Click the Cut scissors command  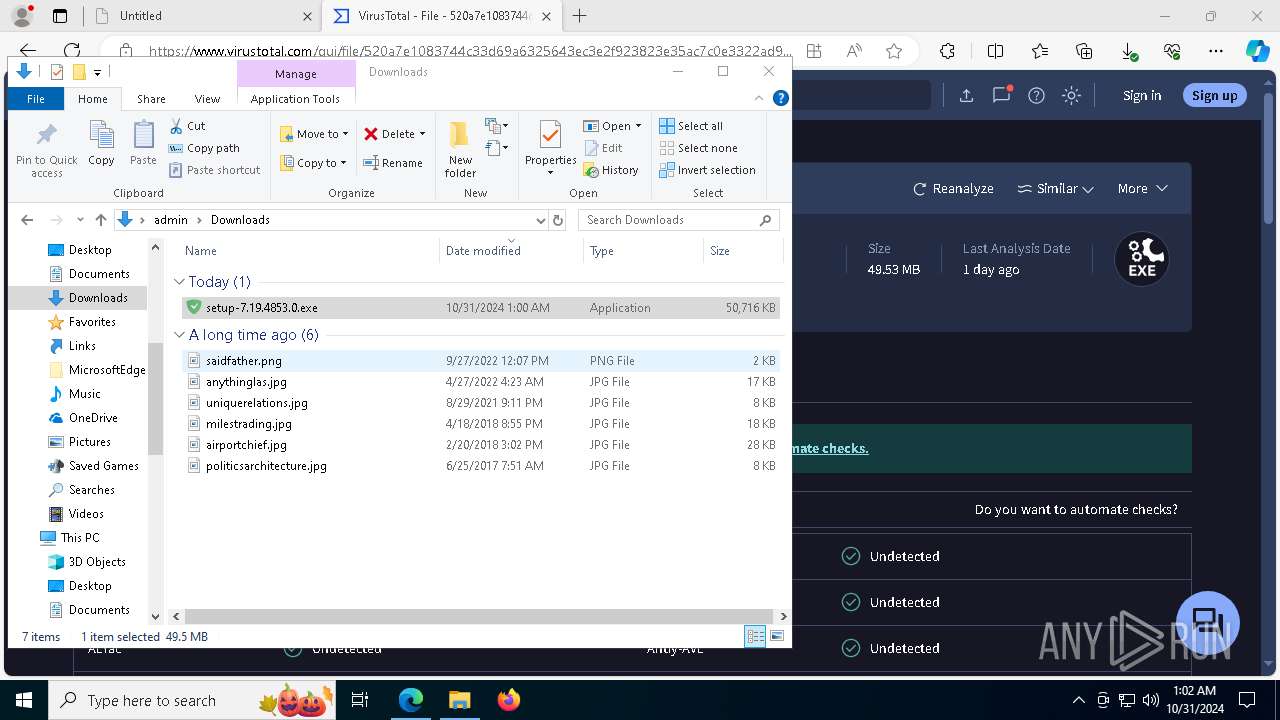188,126
